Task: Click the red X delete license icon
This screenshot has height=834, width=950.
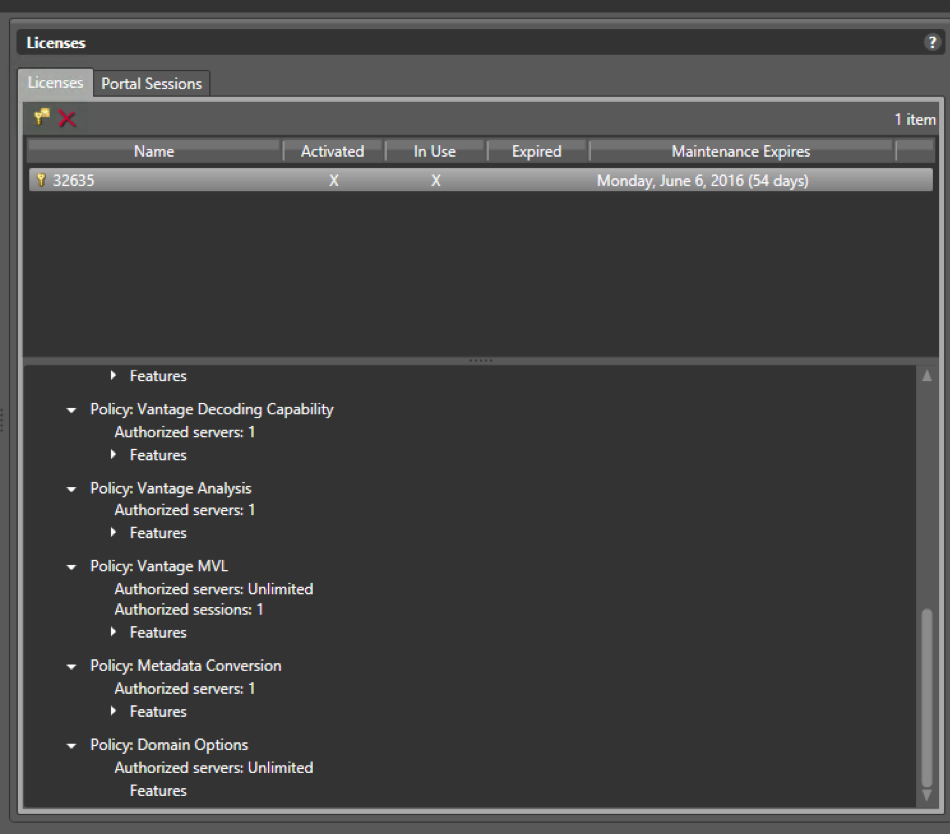Action: point(67,119)
